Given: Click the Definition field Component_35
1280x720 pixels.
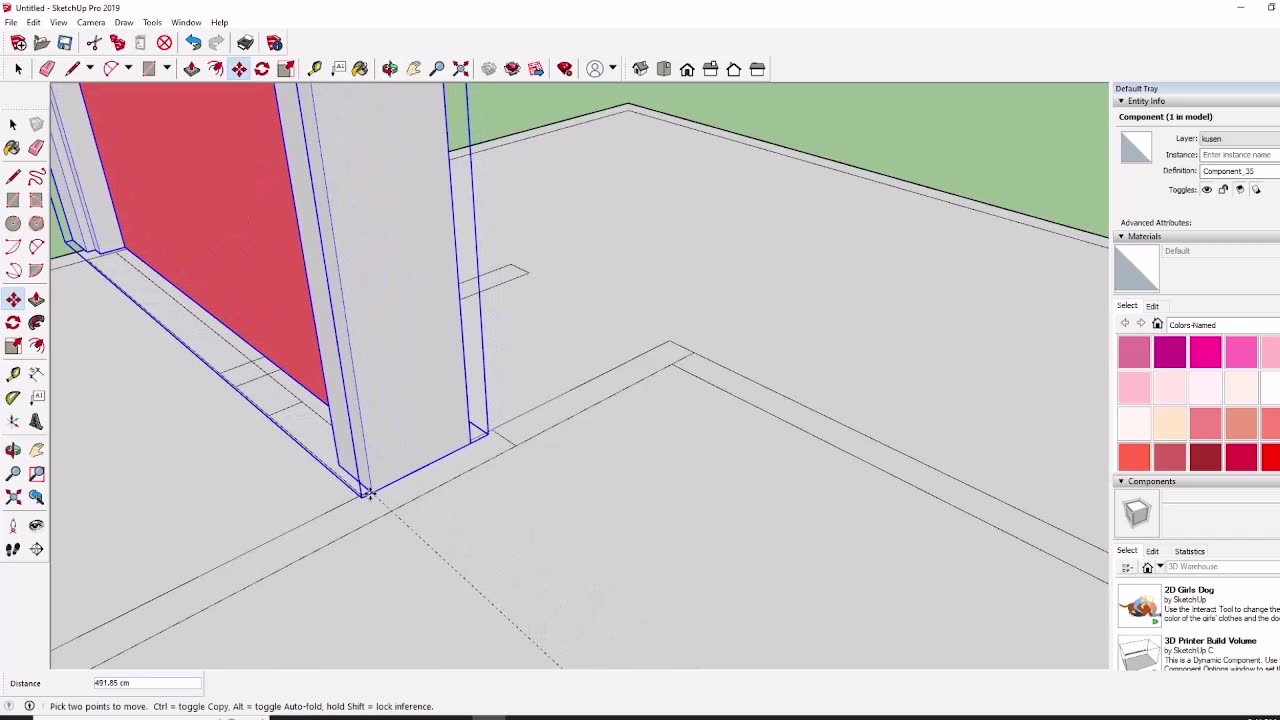Looking at the screenshot, I should point(1240,171).
